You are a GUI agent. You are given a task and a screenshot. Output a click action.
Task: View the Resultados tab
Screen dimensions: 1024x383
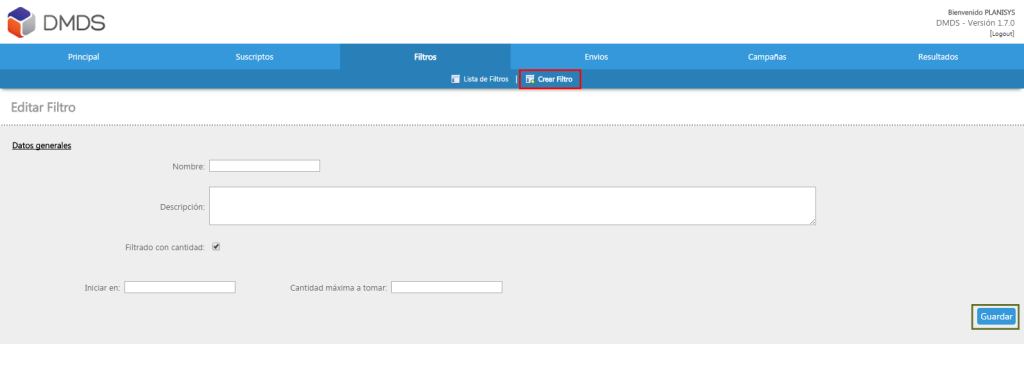(938, 57)
